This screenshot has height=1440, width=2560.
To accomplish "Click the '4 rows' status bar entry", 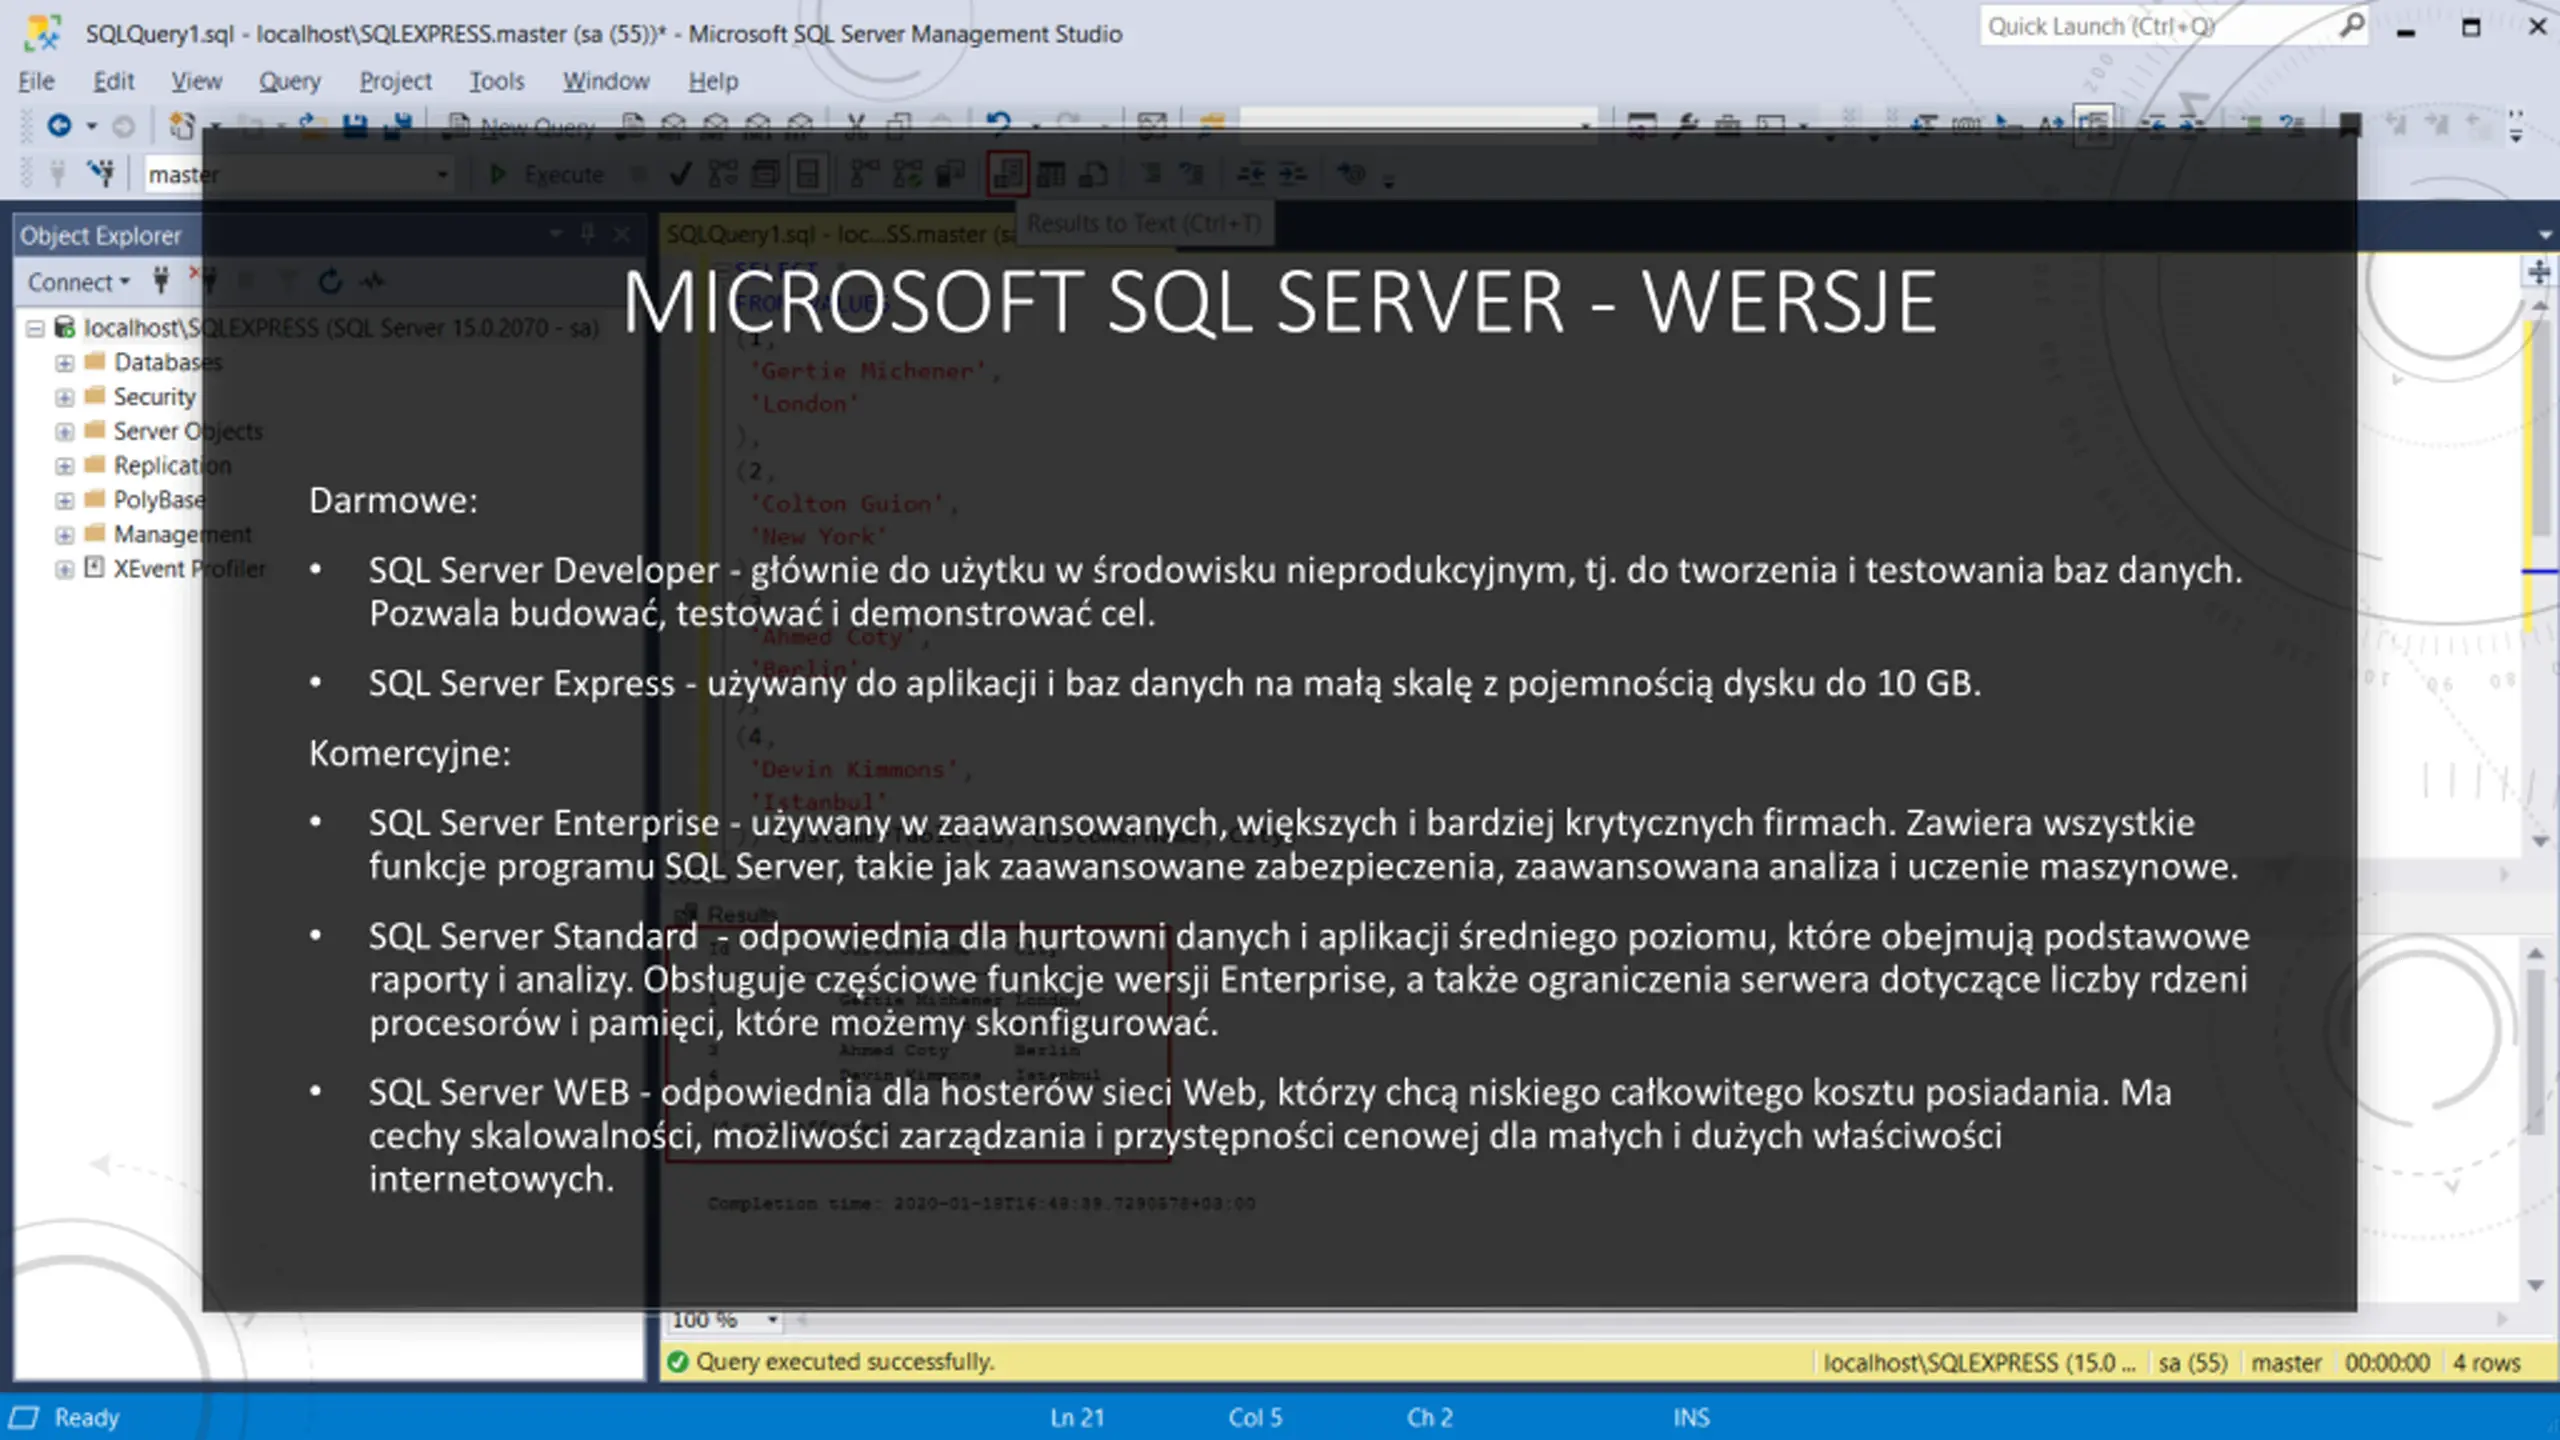I will coord(2486,1363).
